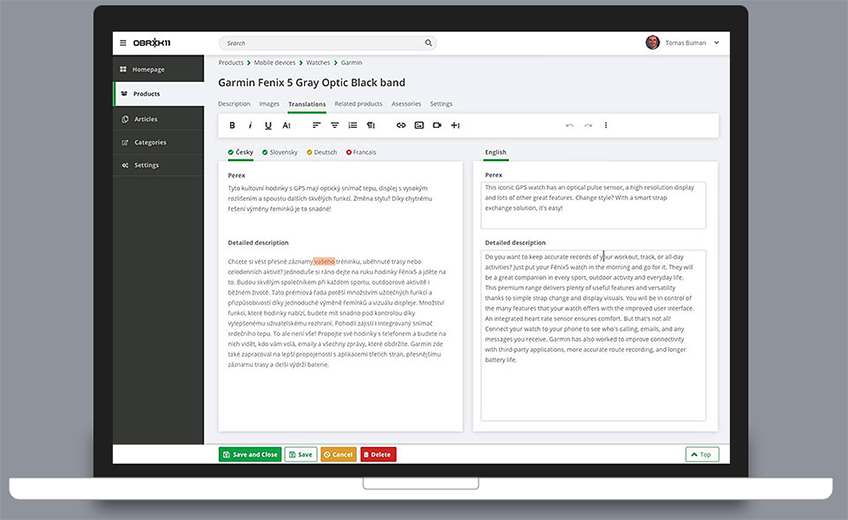Toggle bold formatting

(x=233, y=125)
